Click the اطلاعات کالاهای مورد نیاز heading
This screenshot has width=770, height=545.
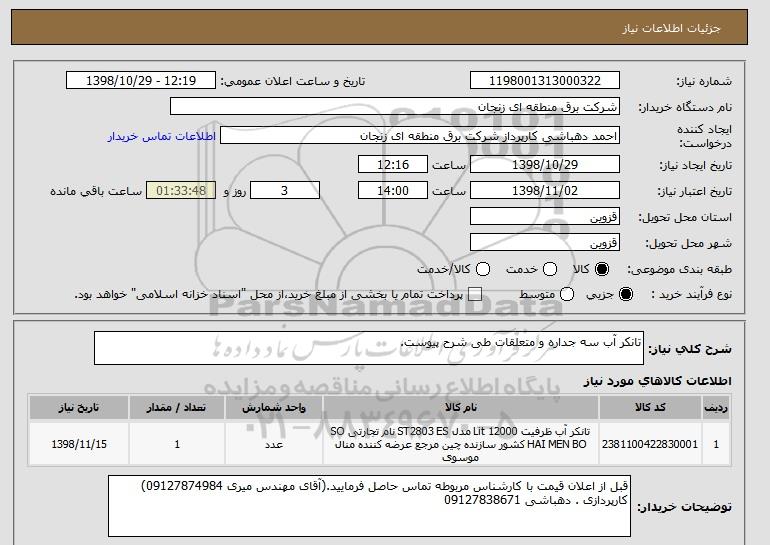click(x=658, y=381)
